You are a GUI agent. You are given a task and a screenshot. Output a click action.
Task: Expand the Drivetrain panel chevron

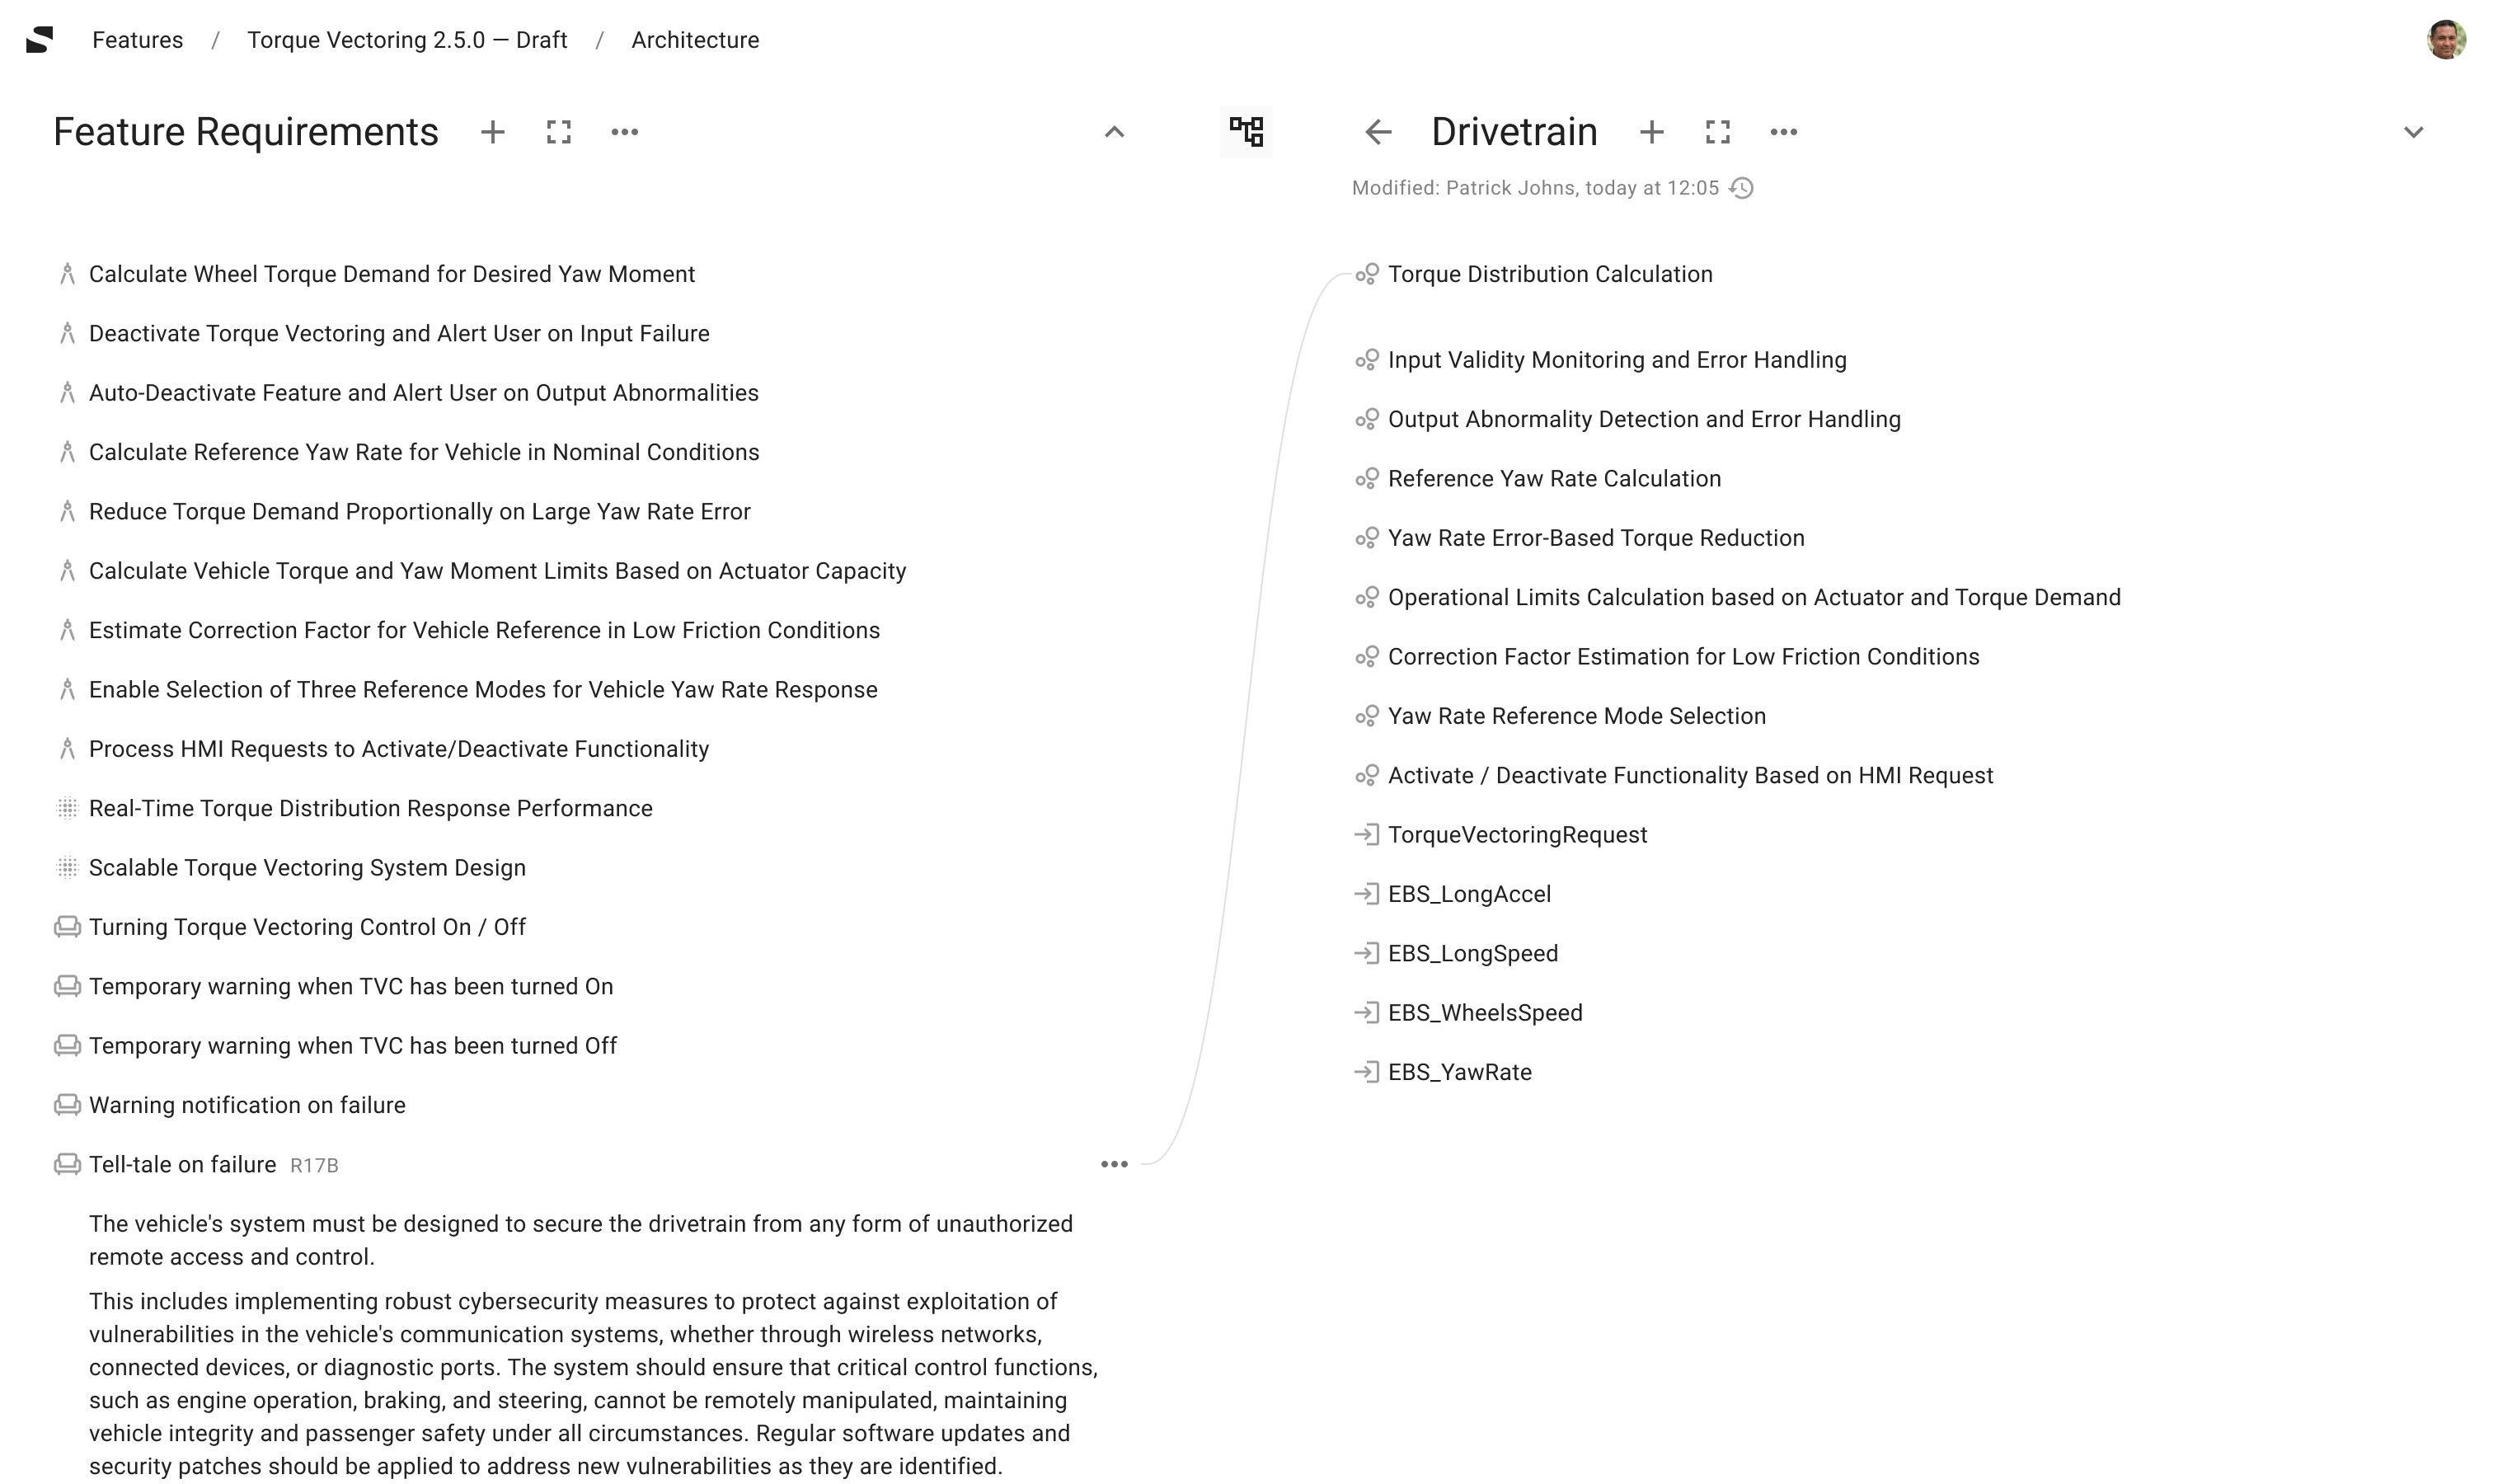click(2416, 133)
